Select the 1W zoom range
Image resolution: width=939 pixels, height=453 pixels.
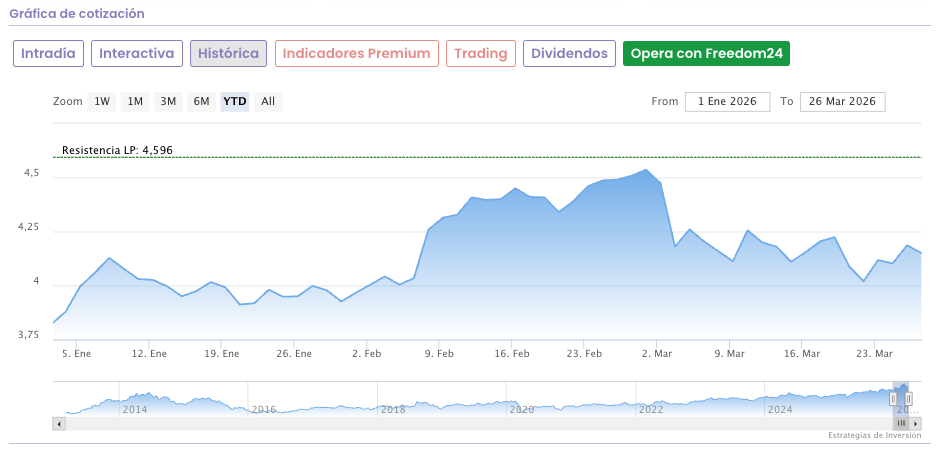coord(102,101)
